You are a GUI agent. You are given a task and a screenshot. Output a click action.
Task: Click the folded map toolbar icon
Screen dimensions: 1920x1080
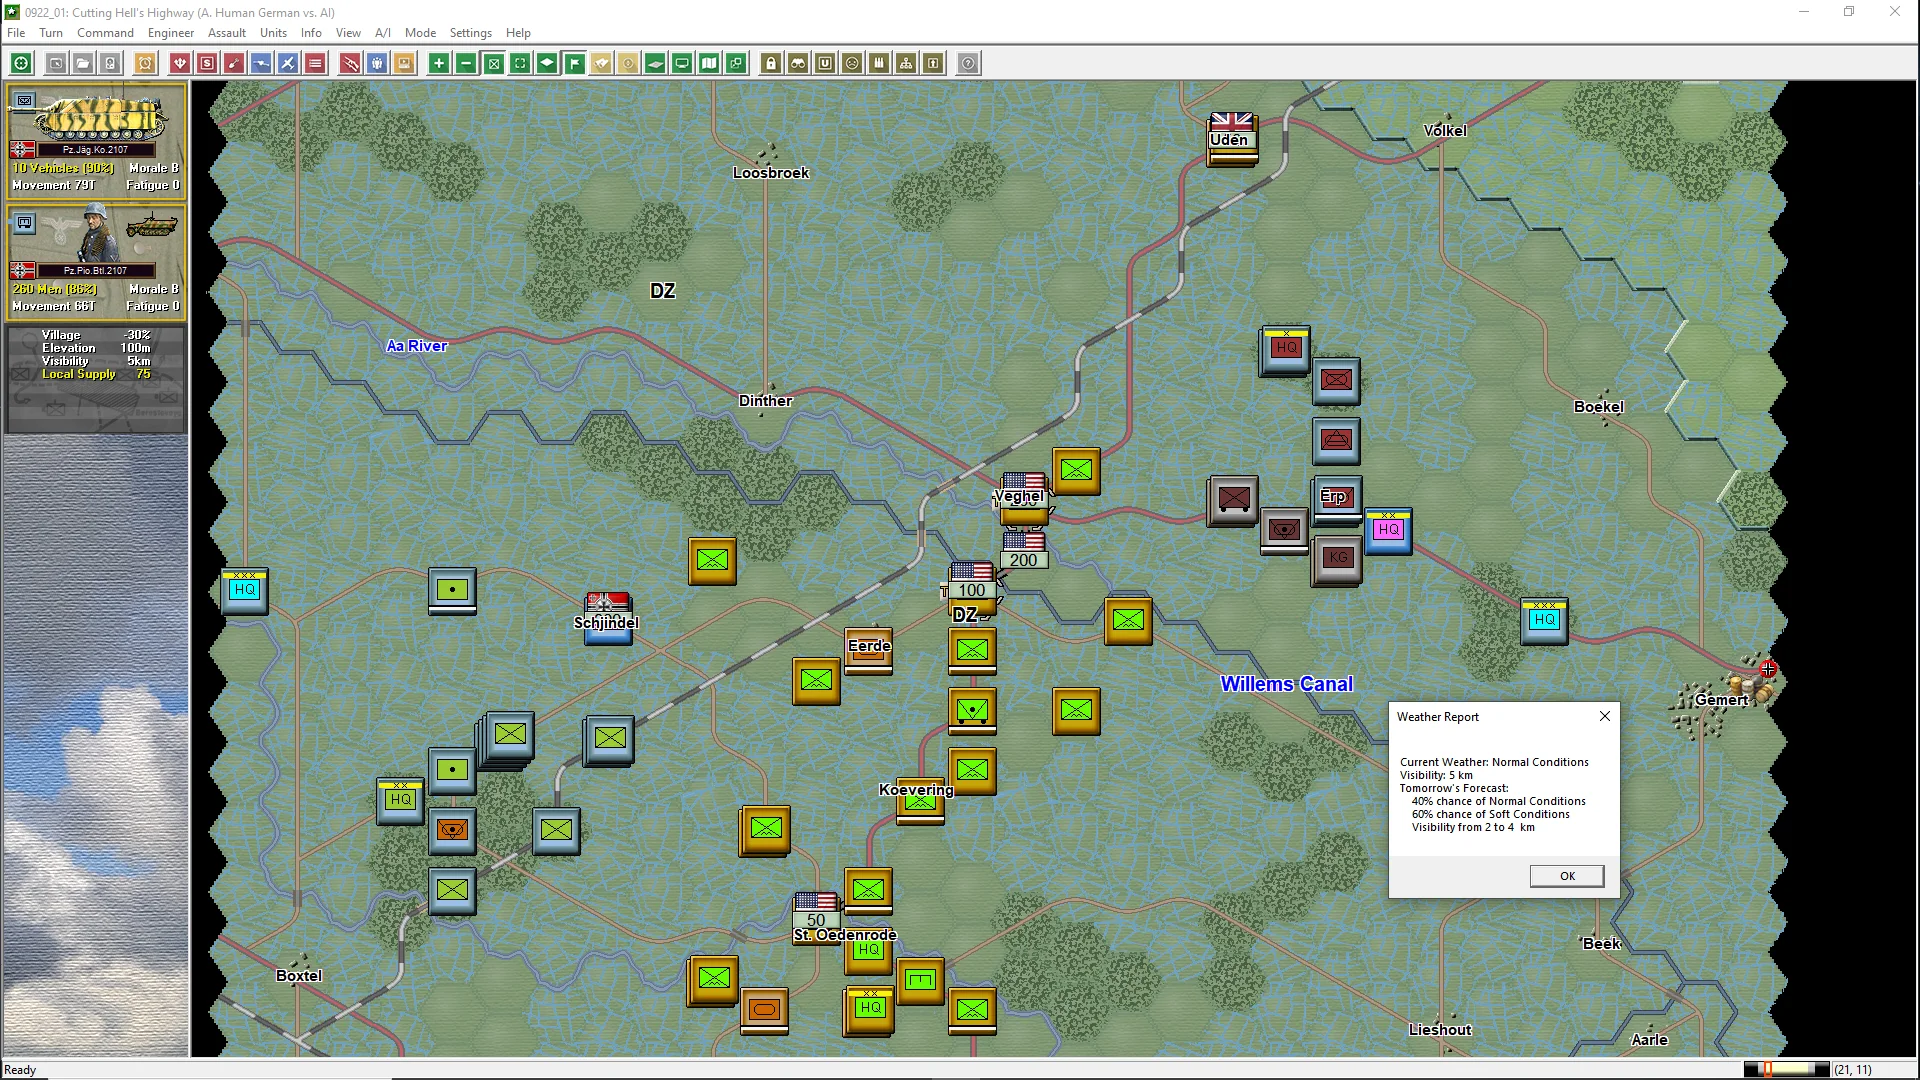pyautogui.click(x=709, y=64)
